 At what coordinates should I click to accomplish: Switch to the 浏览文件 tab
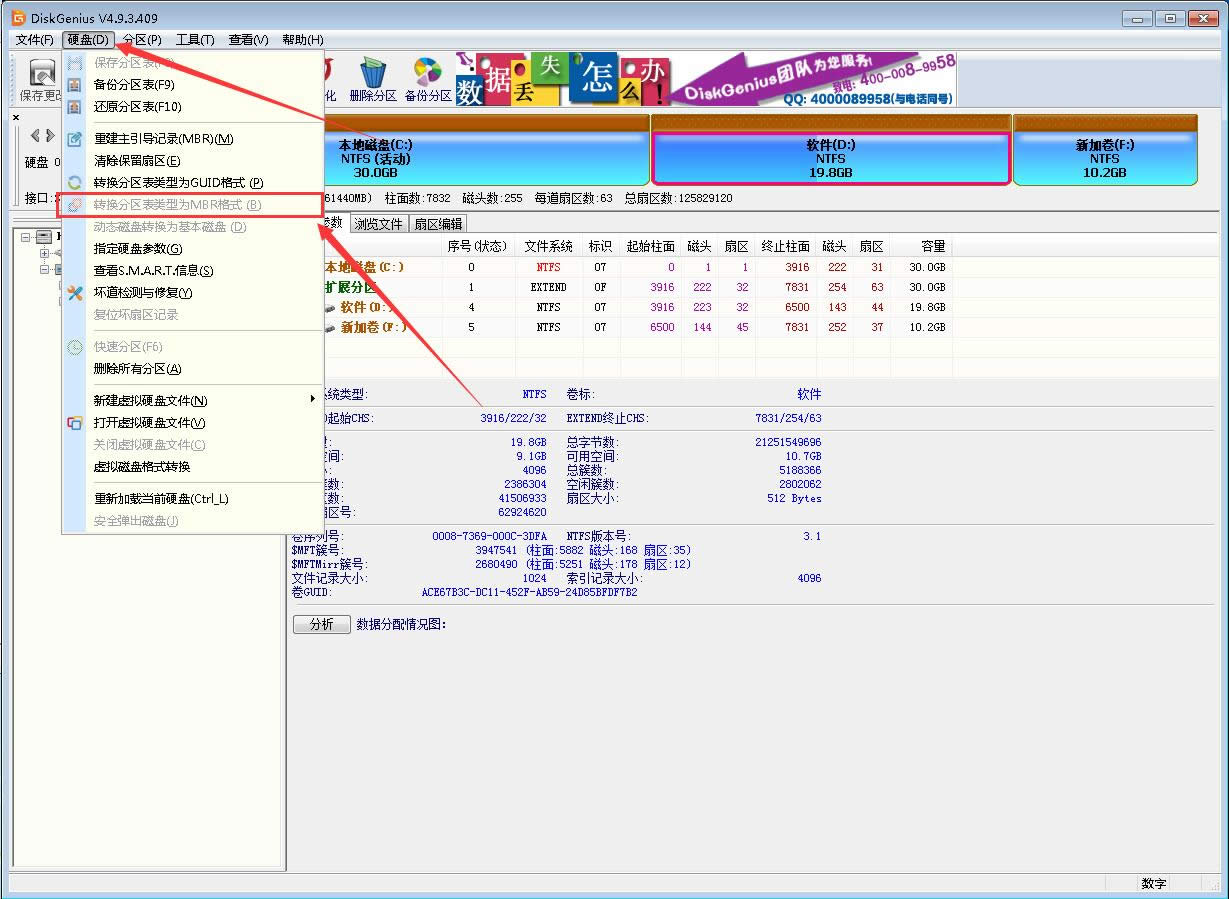pyautogui.click(x=378, y=222)
